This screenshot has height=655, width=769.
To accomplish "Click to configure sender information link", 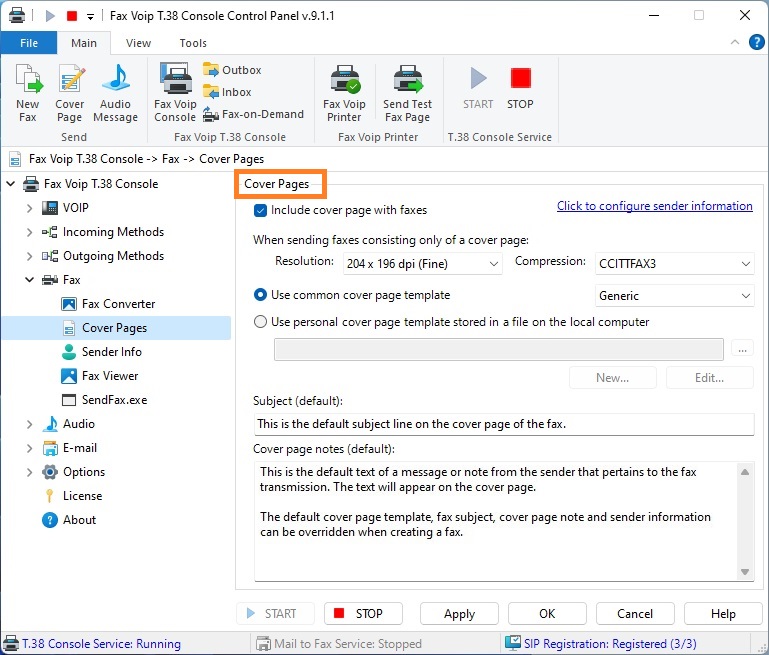I will coord(655,206).
